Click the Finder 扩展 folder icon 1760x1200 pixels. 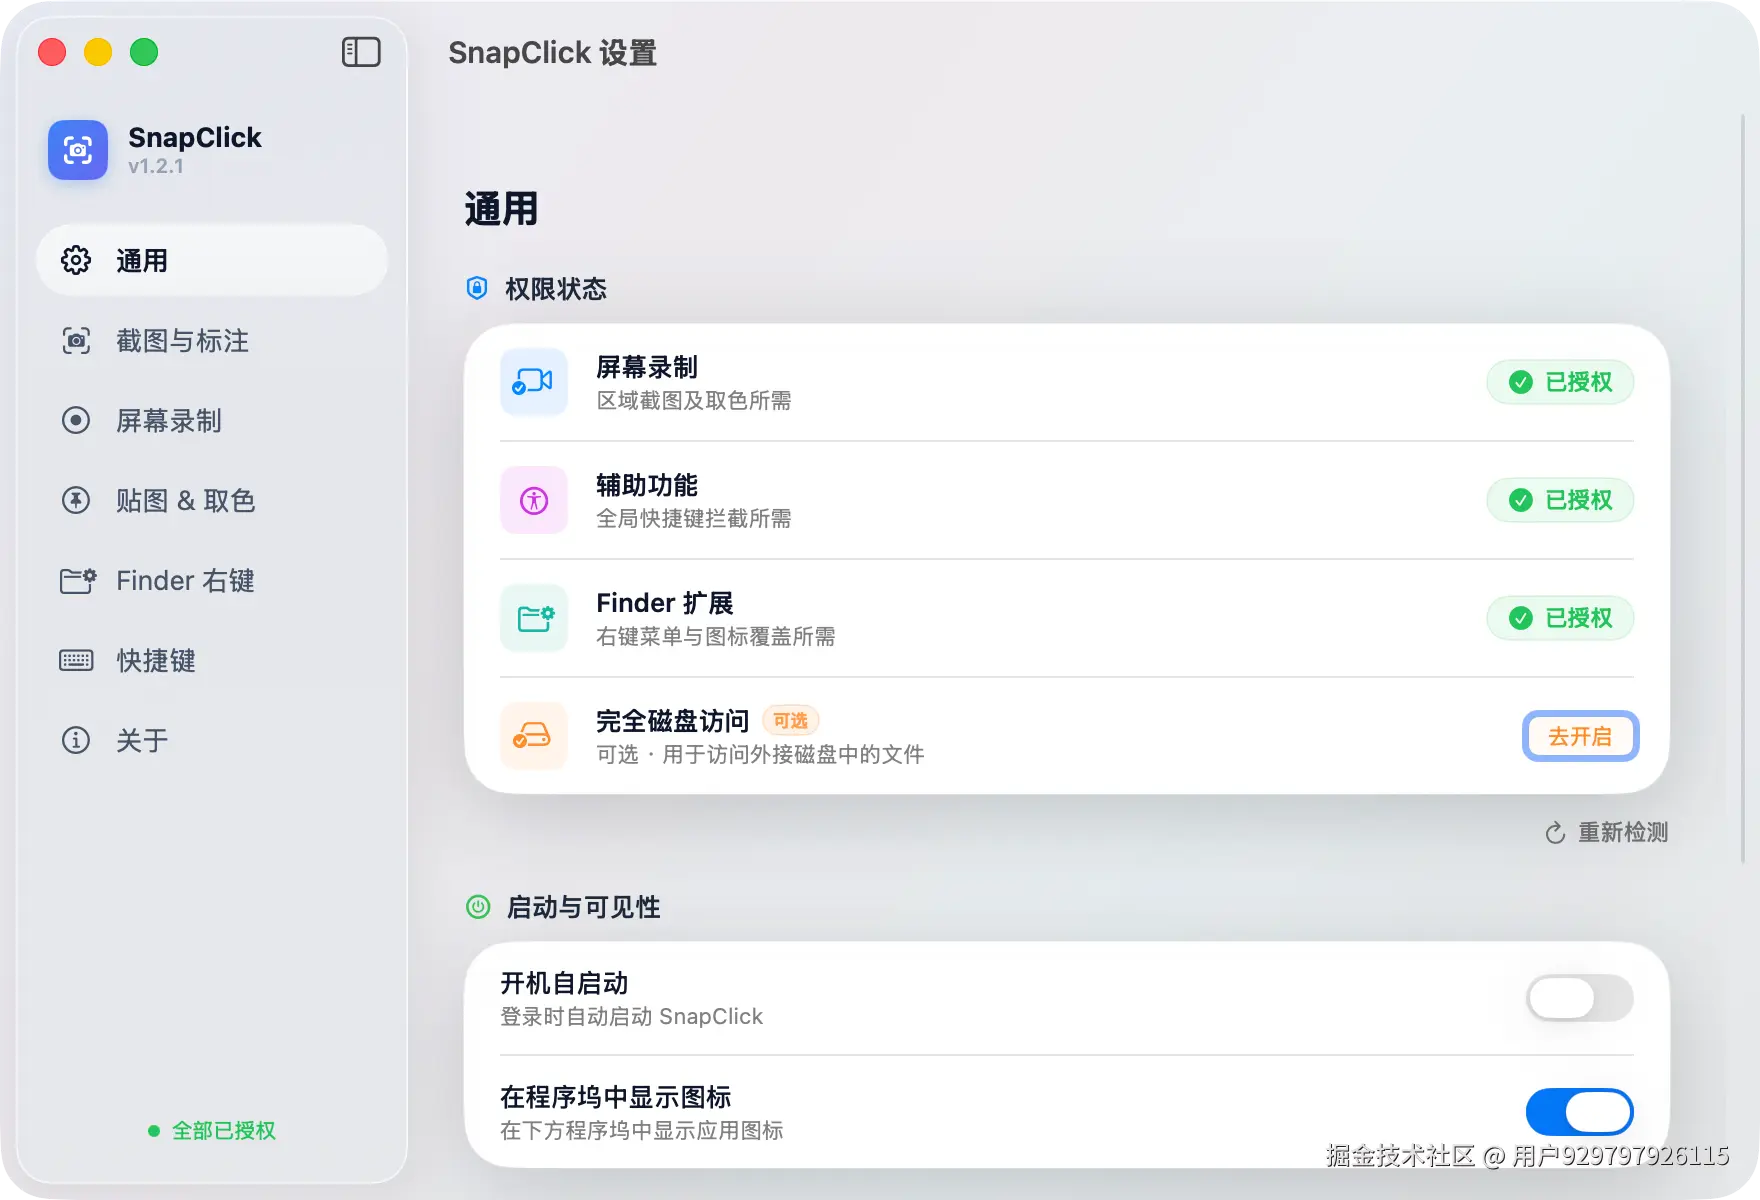pyautogui.click(x=534, y=618)
